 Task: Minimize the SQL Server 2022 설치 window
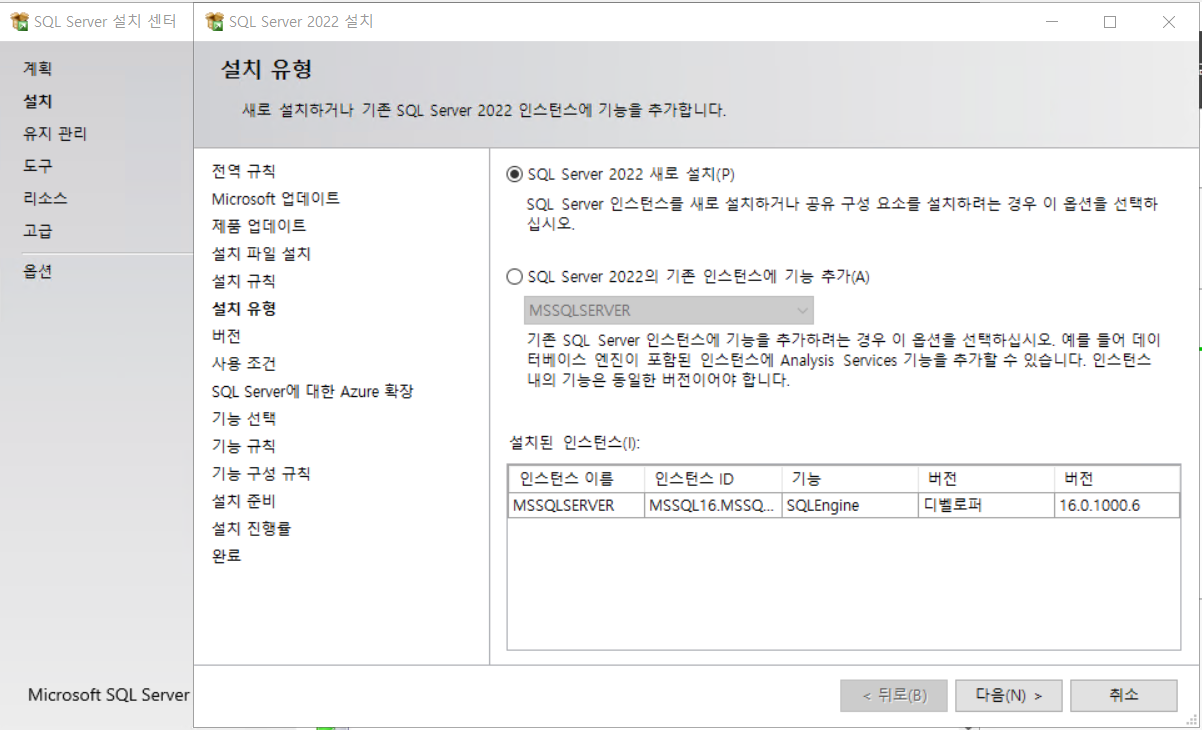(x=1051, y=21)
